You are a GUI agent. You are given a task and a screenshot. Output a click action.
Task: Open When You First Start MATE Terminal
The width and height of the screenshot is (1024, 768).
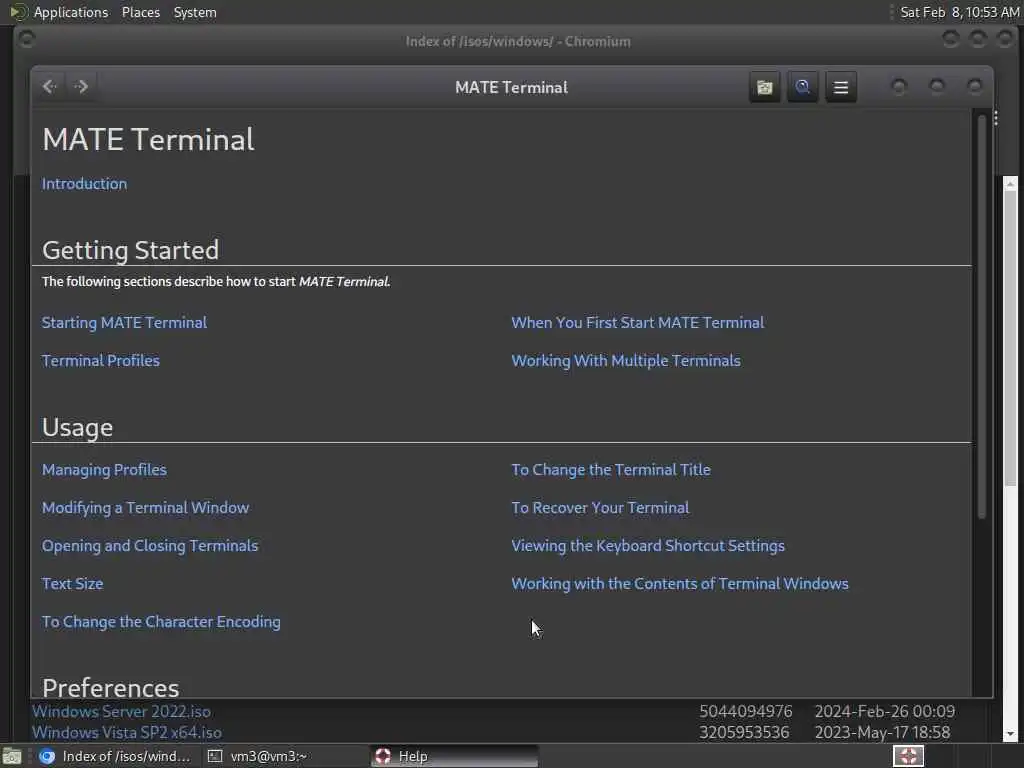pyautogui.click(x=637, y=323)
